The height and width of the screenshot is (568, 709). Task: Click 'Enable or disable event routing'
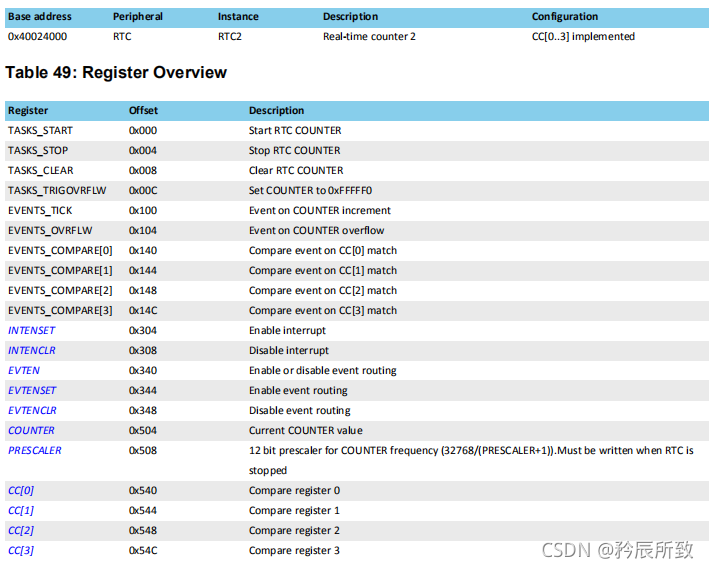pos(323,370)
